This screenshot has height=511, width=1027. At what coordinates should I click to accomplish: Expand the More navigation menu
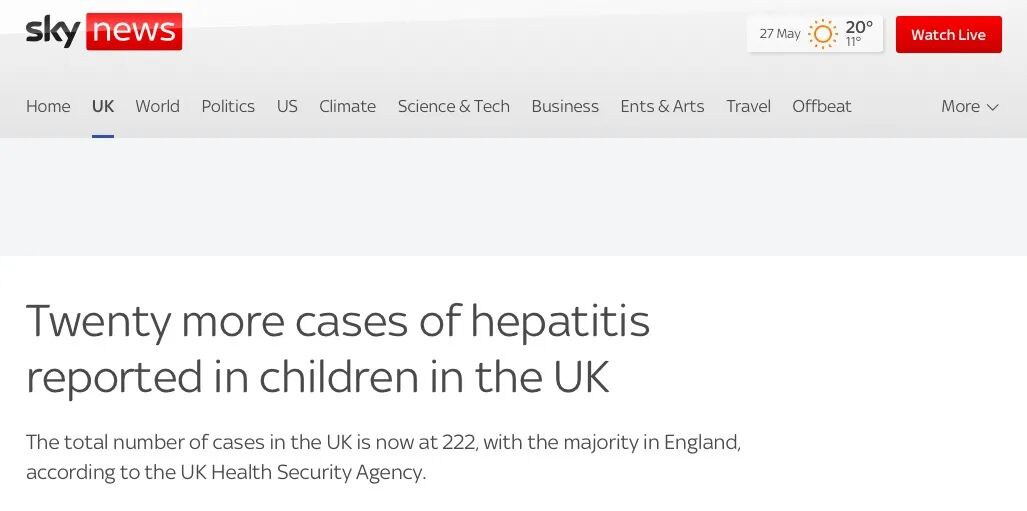[x=969, y=106]
